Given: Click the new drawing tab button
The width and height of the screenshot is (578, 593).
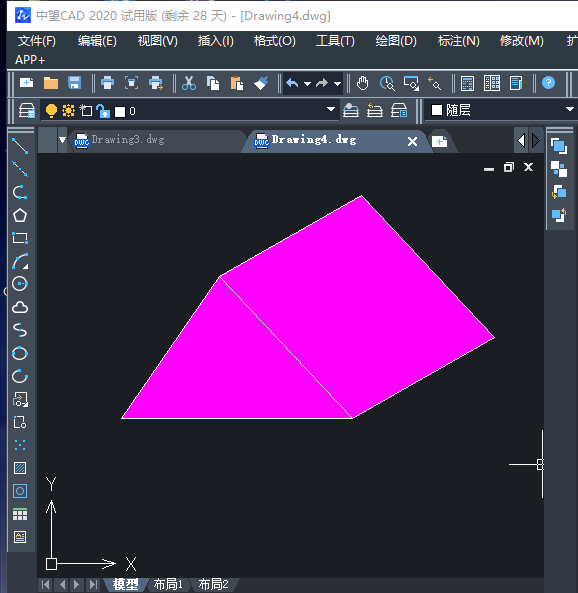Looking at the screenshot, I should (440, 142).
